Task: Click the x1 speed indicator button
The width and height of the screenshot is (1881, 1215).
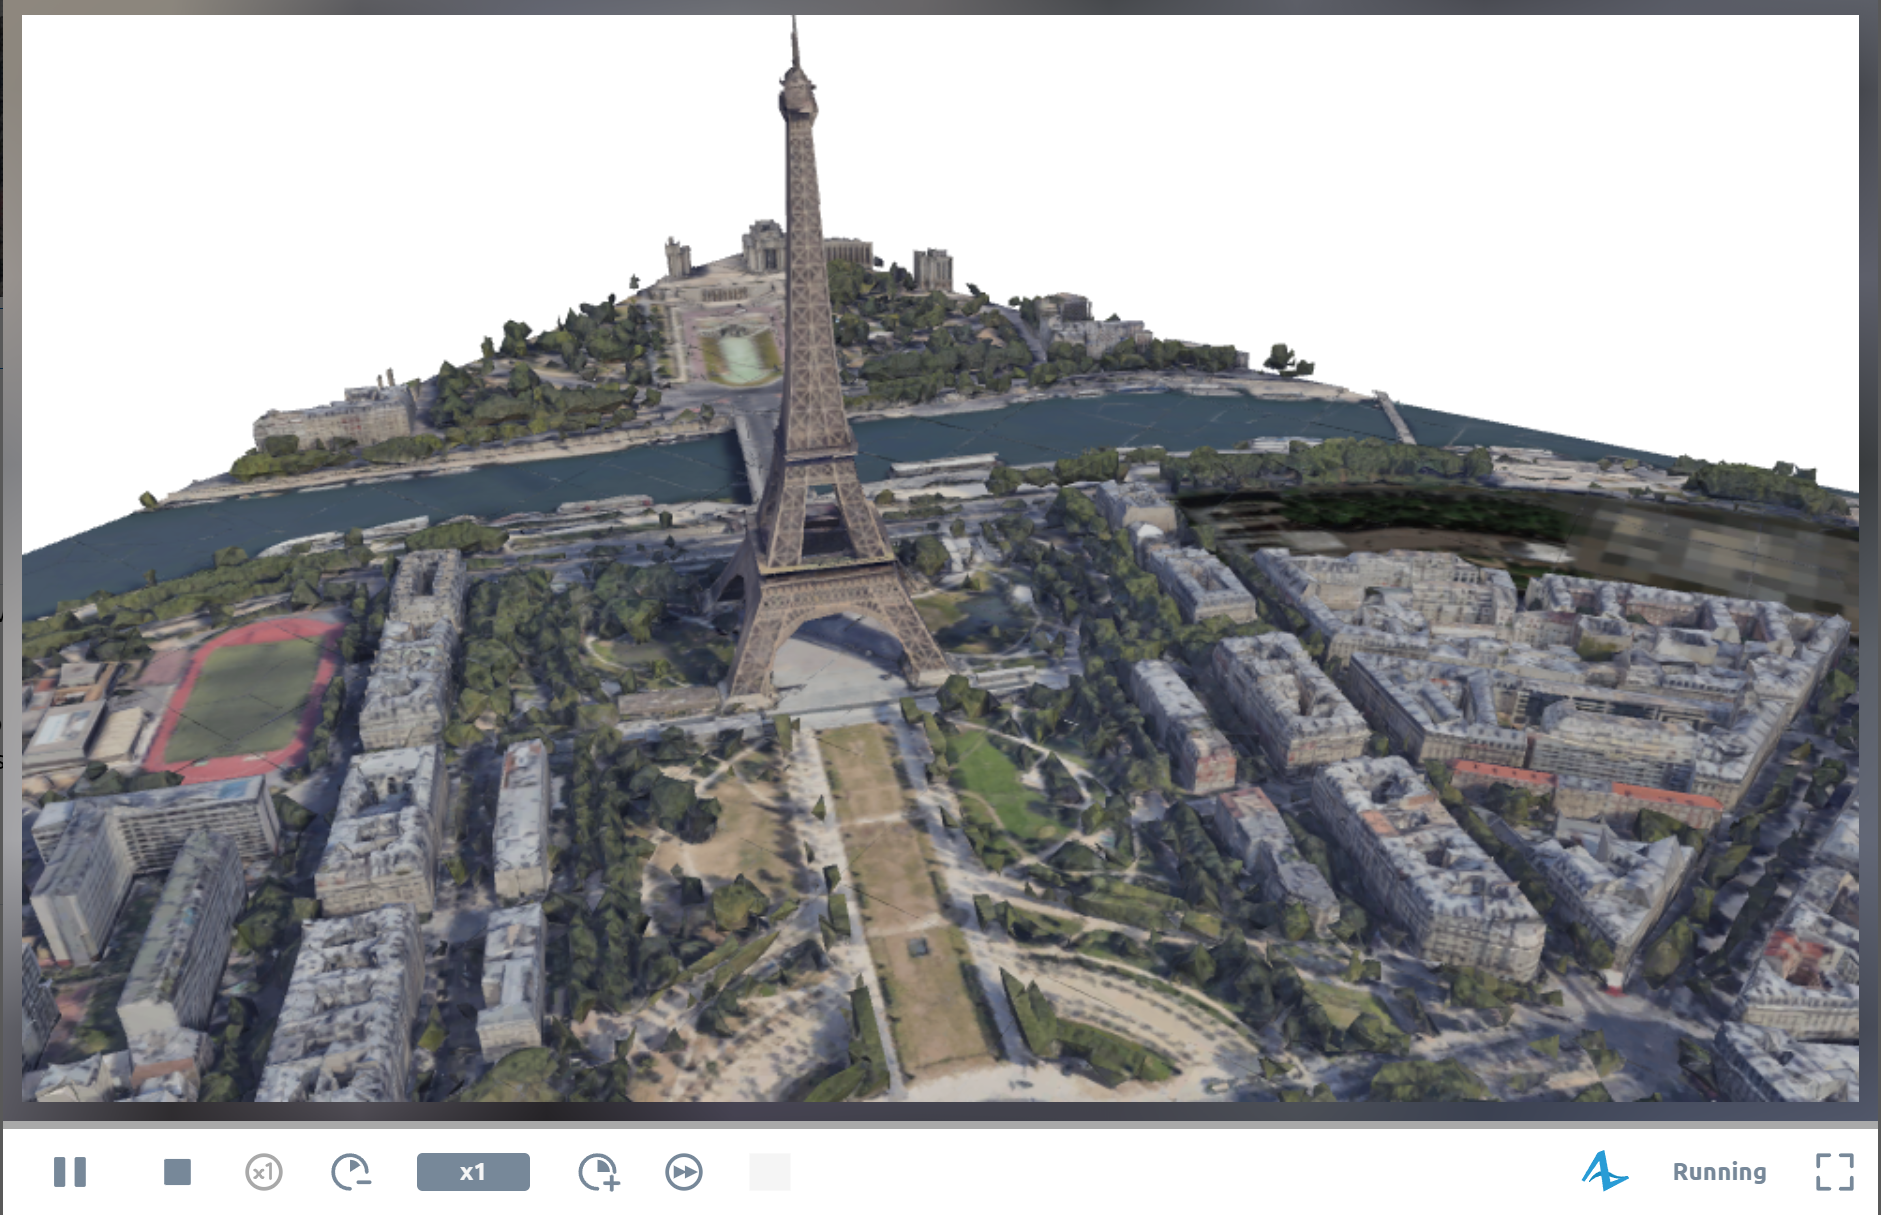Action: [472, 1172]
